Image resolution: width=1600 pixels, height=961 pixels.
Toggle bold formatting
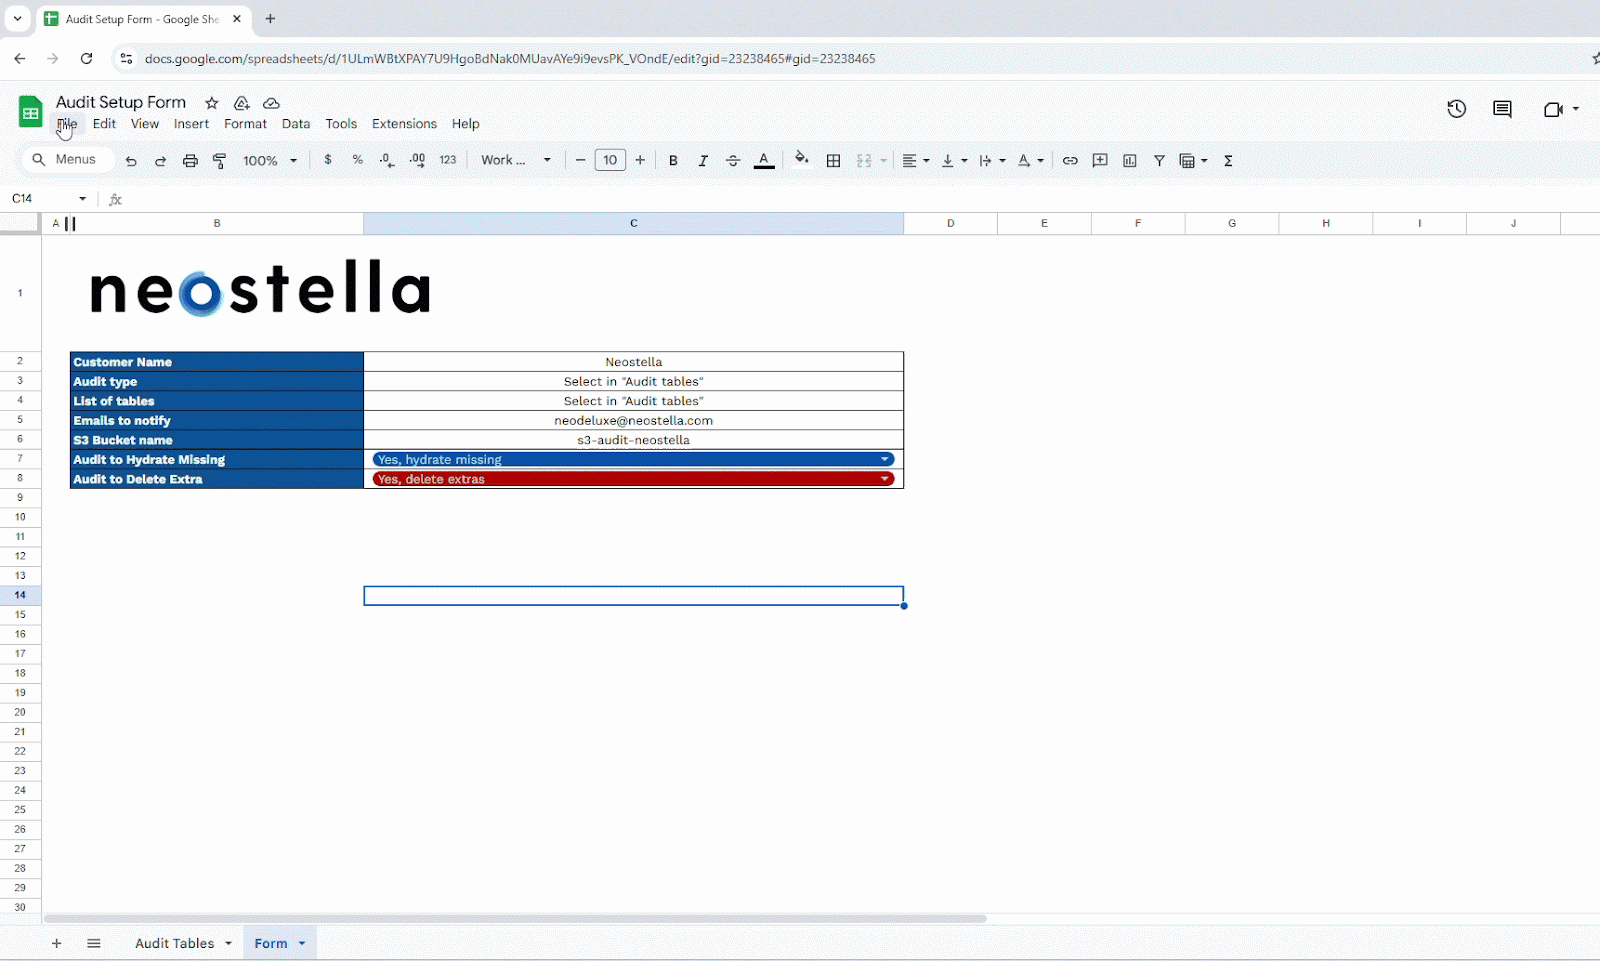coord(673,161)
